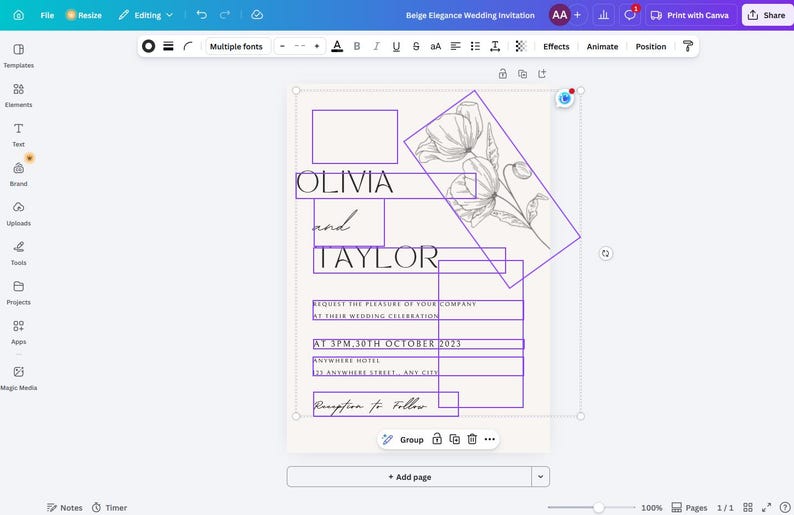Delete the selection with the trash icon
Image resolution: width=794 pixels, height=515 pixels.
pyautogui.click(x=472, y=439)
